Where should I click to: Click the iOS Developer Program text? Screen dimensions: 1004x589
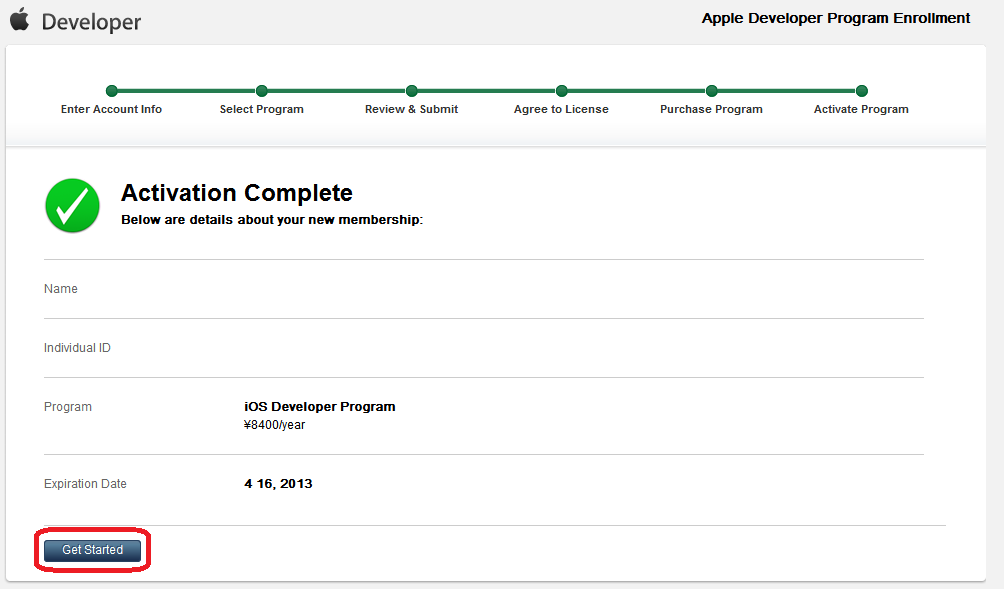[320, 407]
